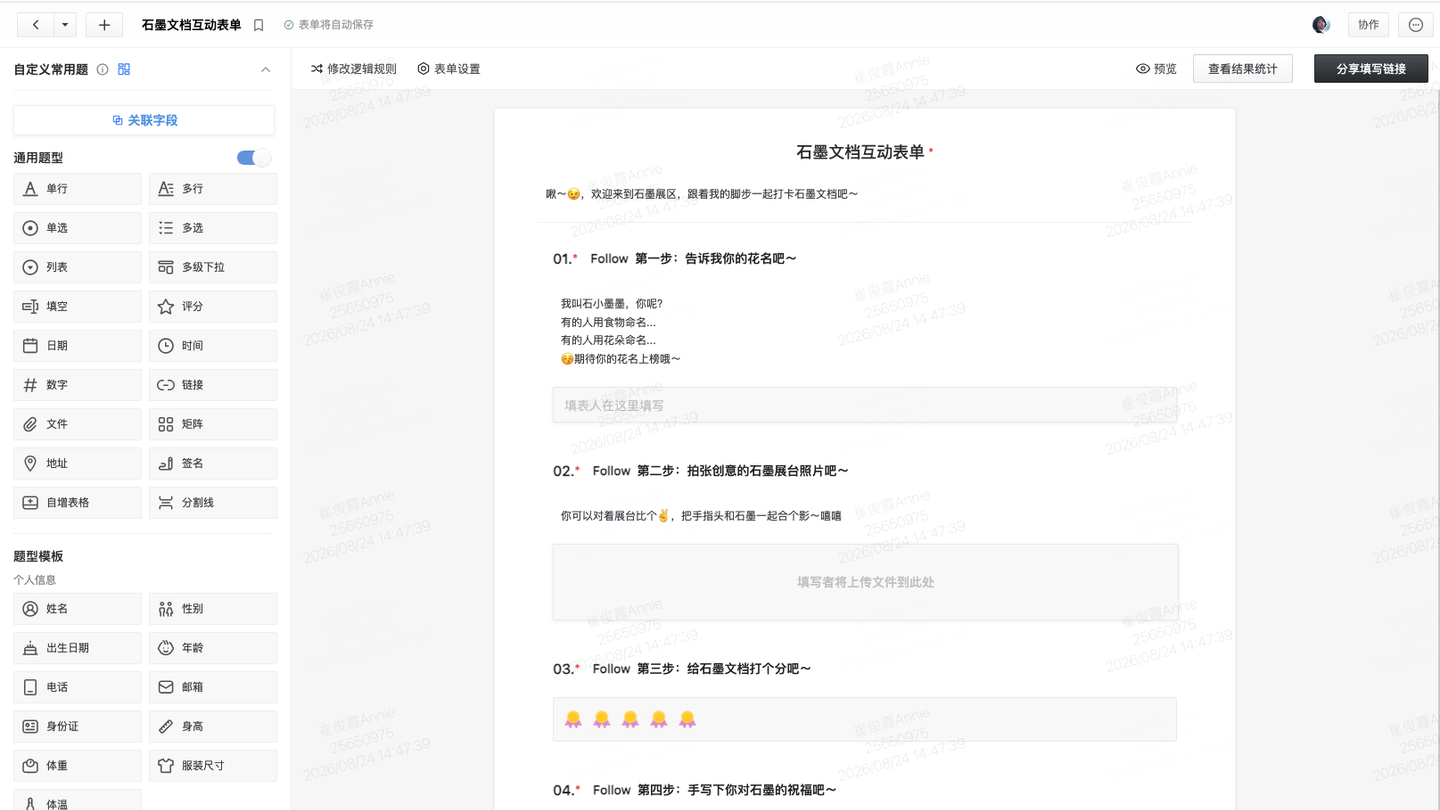The width and height of the screenshot is (1440, 810).
Task: Click the document name 石墨文档互动表单 in top bar
Action: click(x=192, y=25)
